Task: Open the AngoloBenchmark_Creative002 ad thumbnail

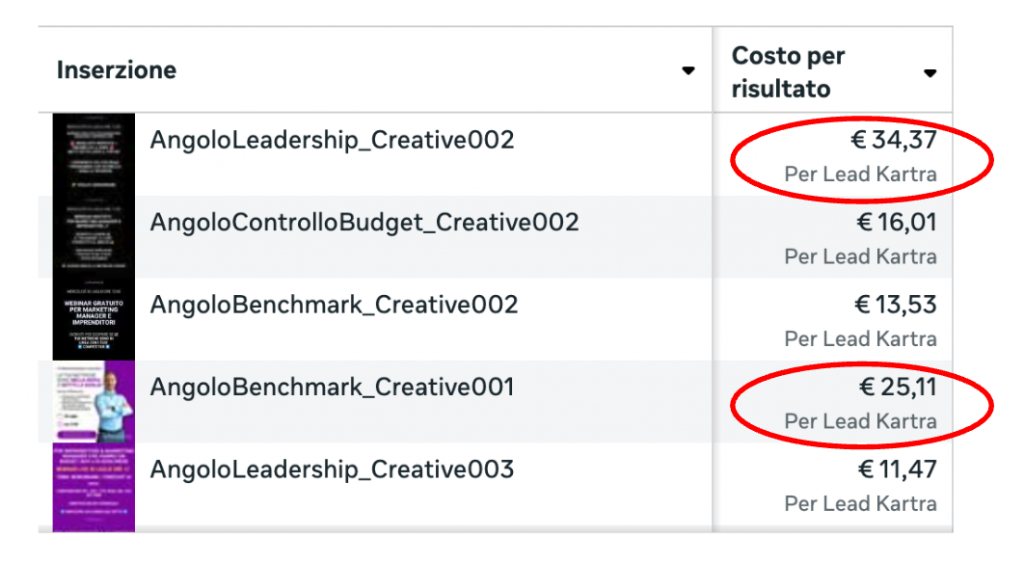Action: pyautogui.click(x=93, y=319)
